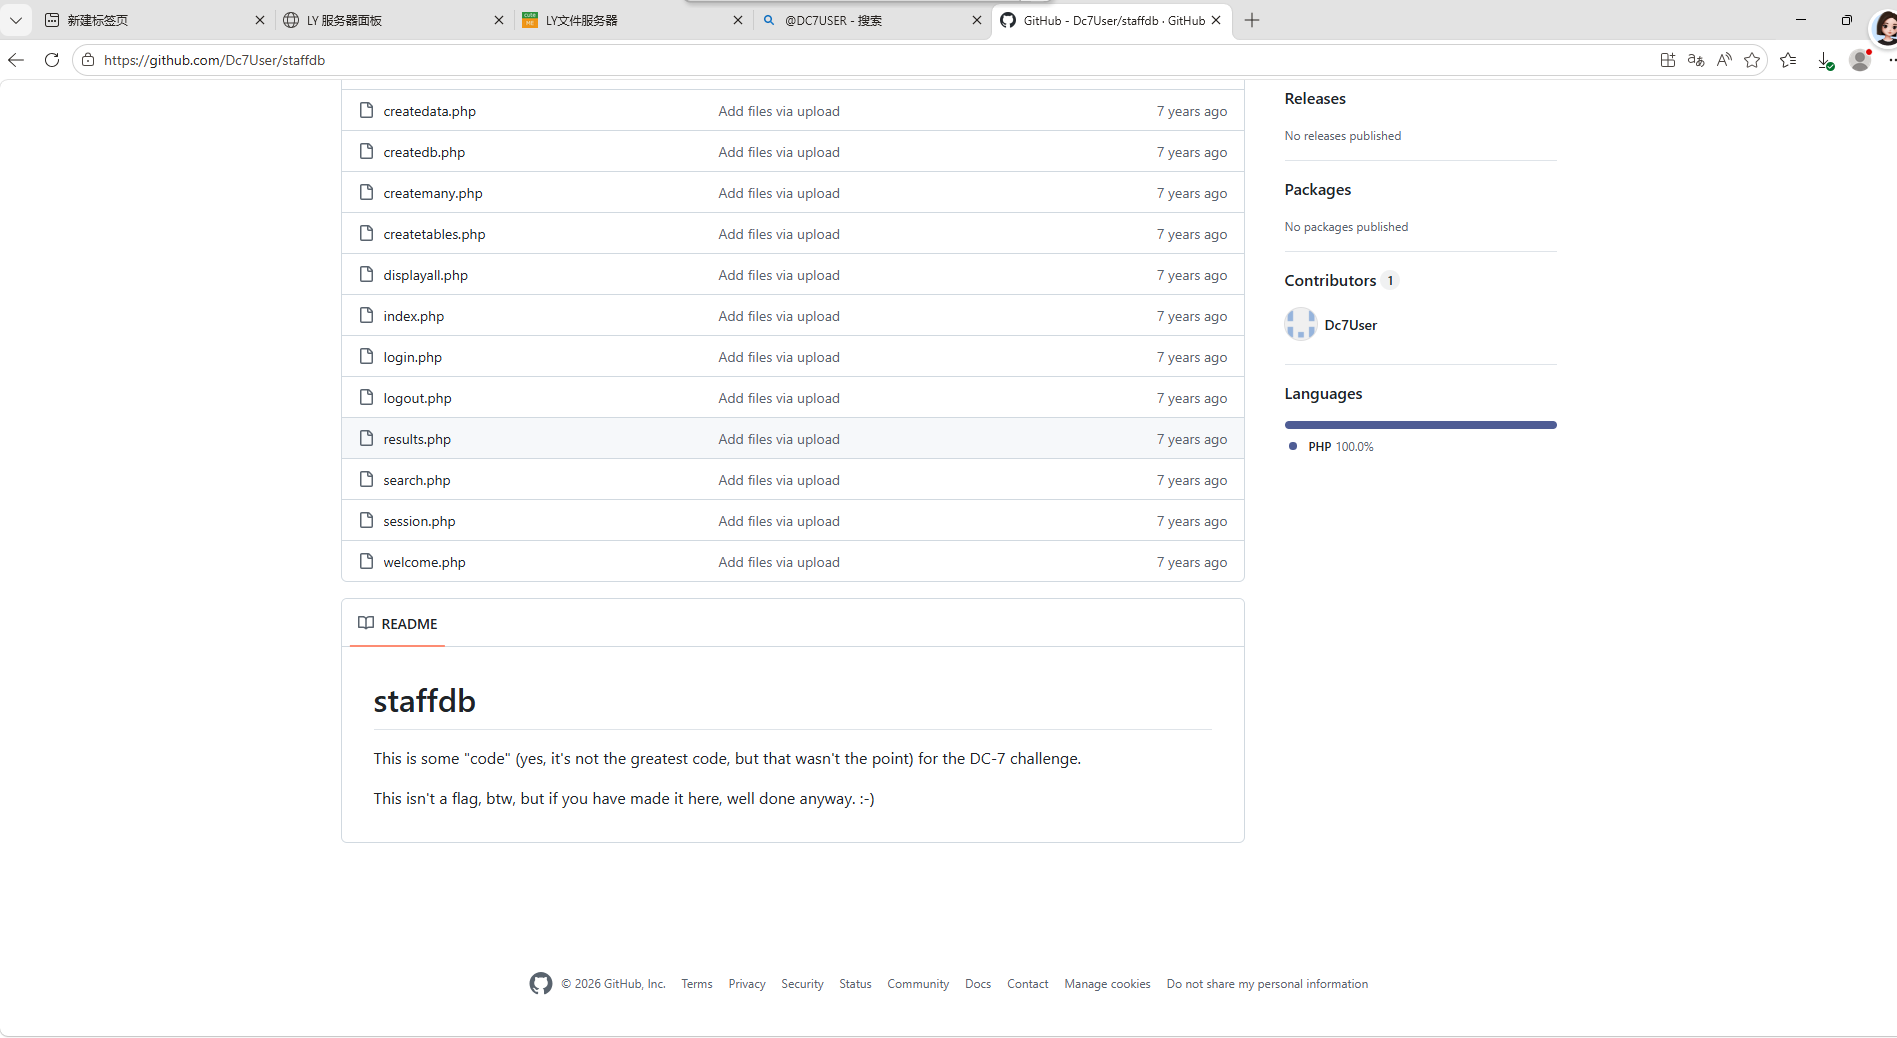Image resolution: width=1897 pixels, height=1038 pixels.
Task: Open the Favorites list icon
Action: tap(1789, 60)
